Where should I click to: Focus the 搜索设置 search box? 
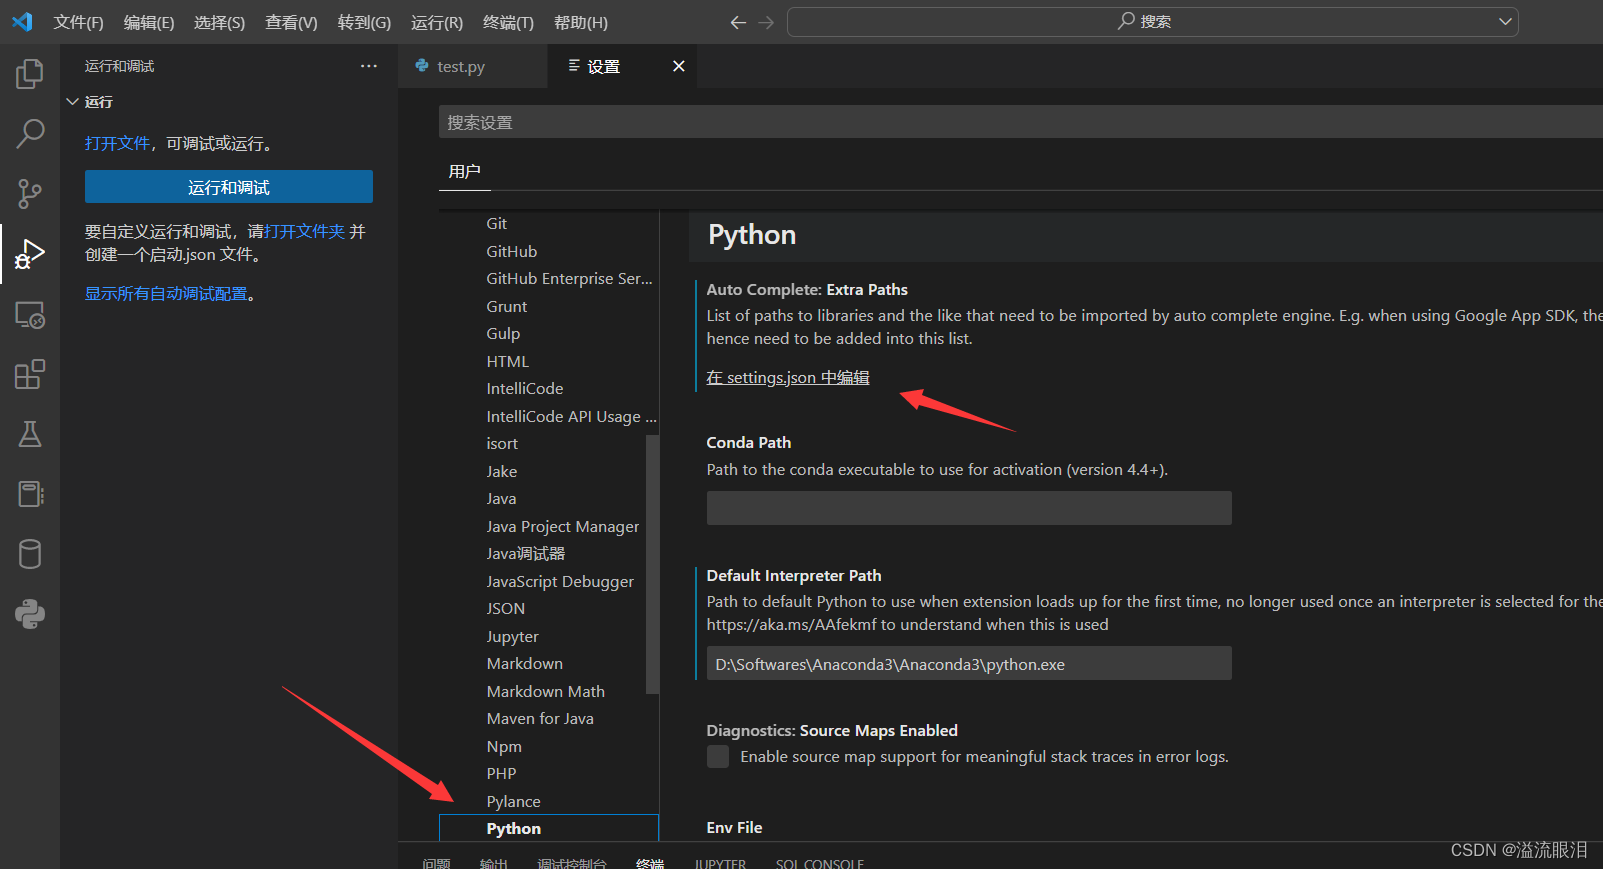pyautogui.click(x=1020, y=122)
